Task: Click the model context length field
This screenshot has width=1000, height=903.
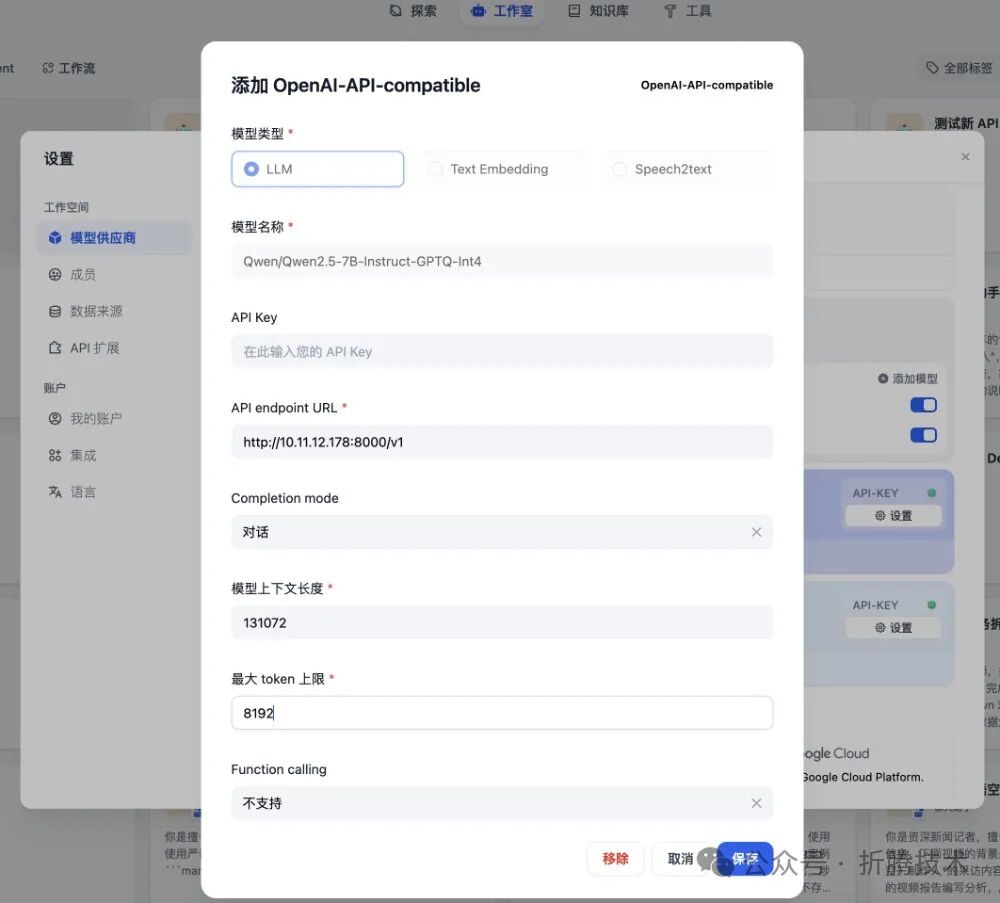Action: tap(502, 622)
